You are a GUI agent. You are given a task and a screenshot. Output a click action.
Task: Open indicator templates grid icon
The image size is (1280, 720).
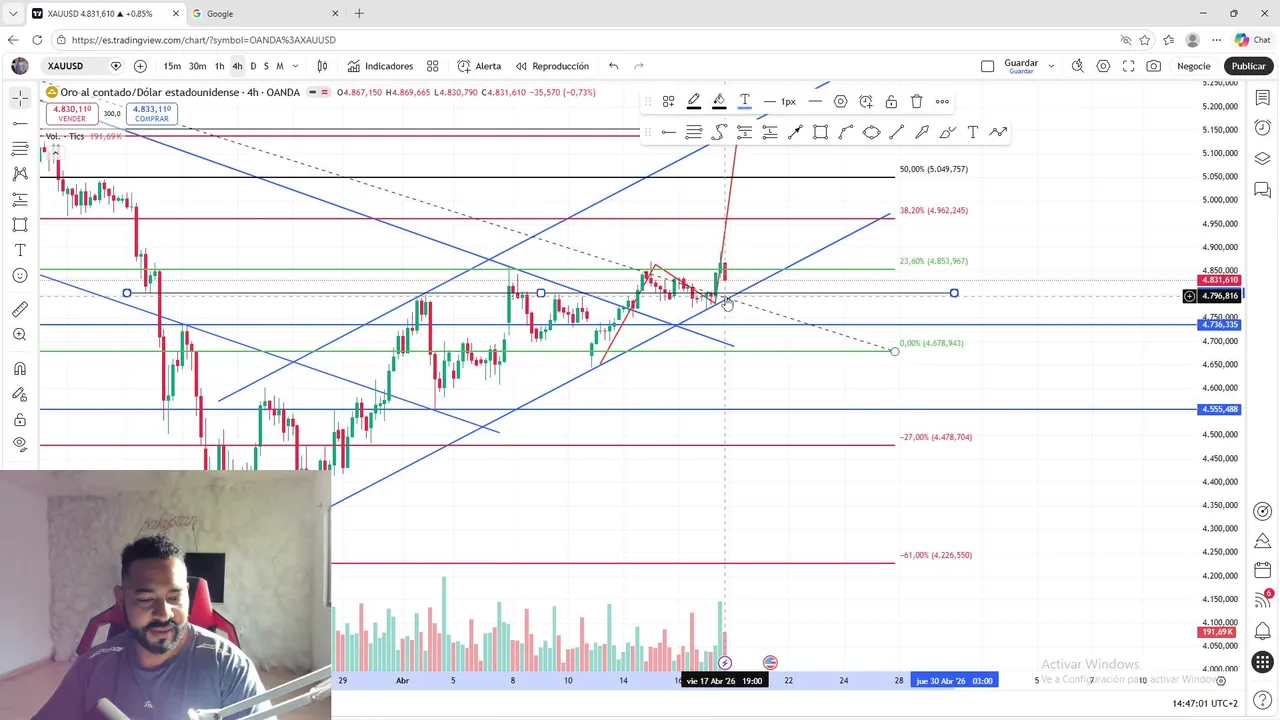[433, 66]
